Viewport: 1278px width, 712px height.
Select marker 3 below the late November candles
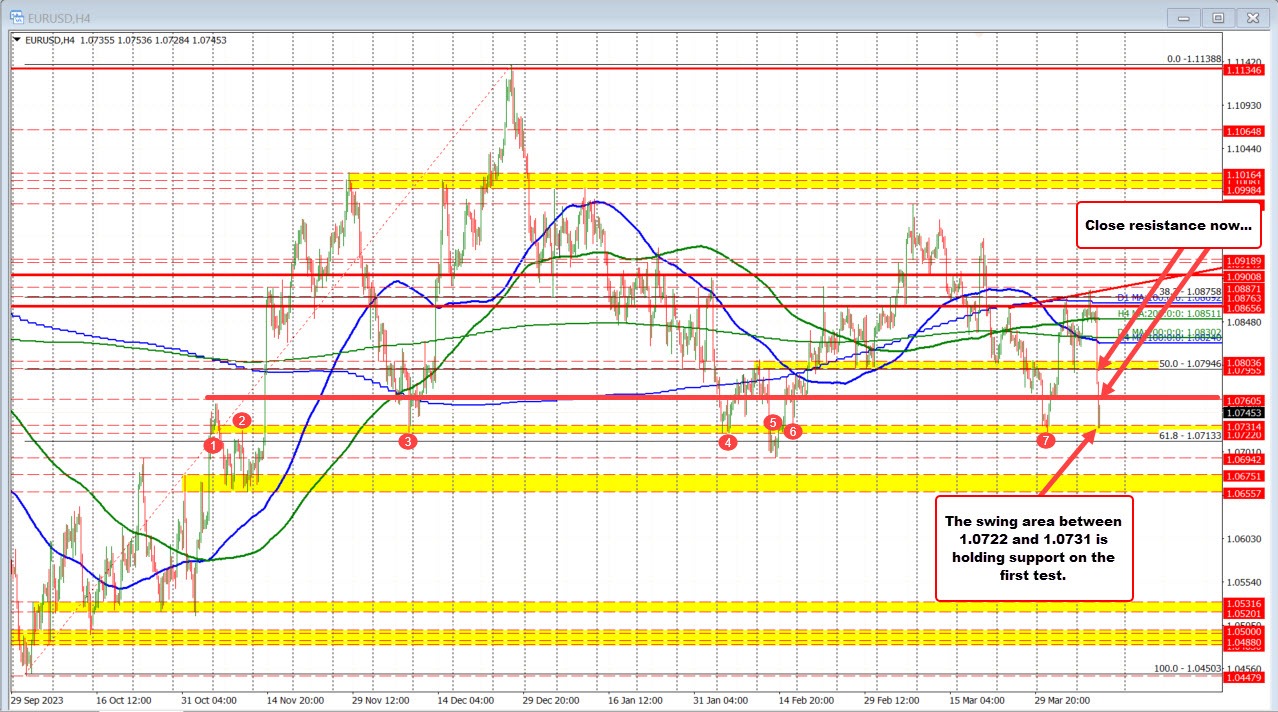407,440
